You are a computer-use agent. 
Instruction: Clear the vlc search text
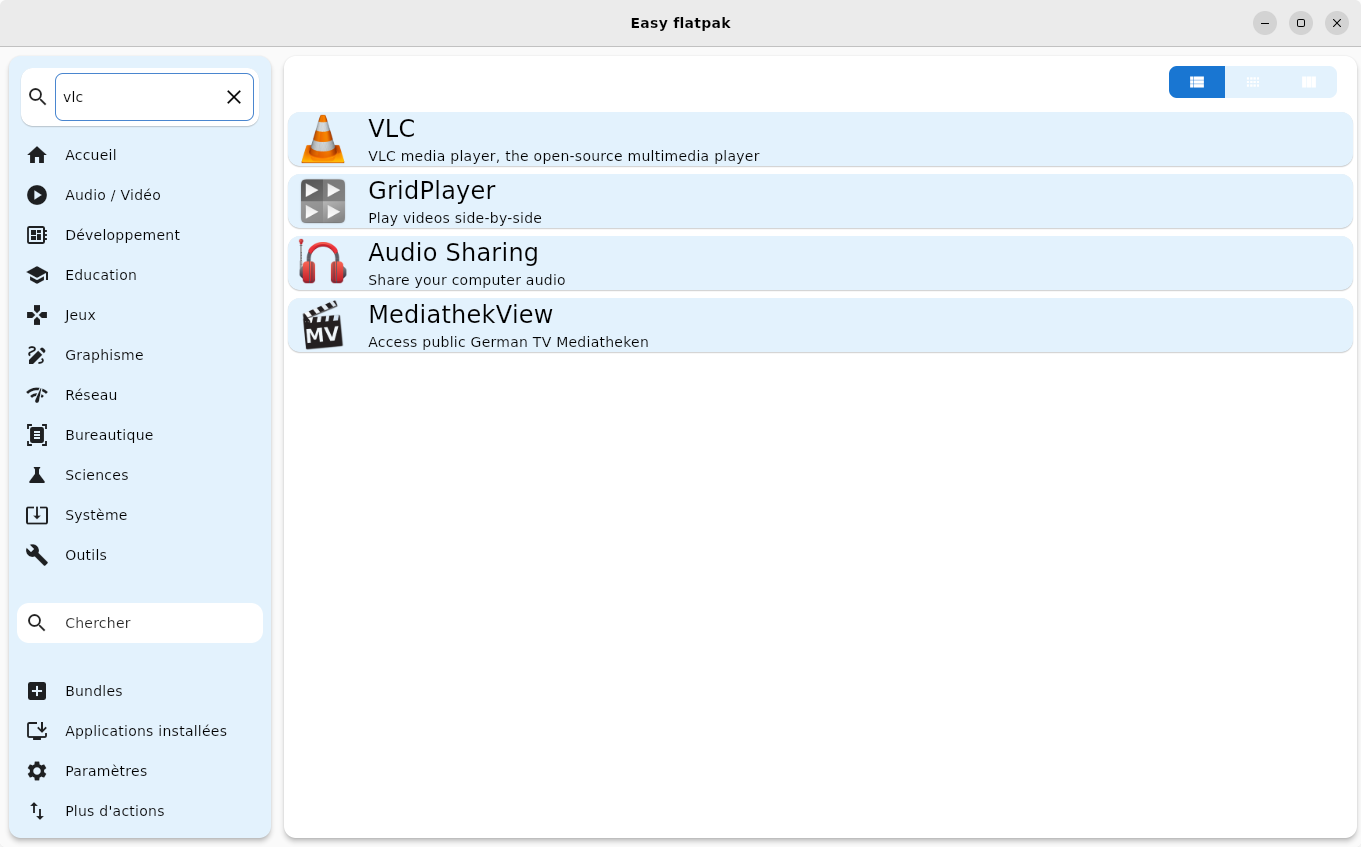234,97
